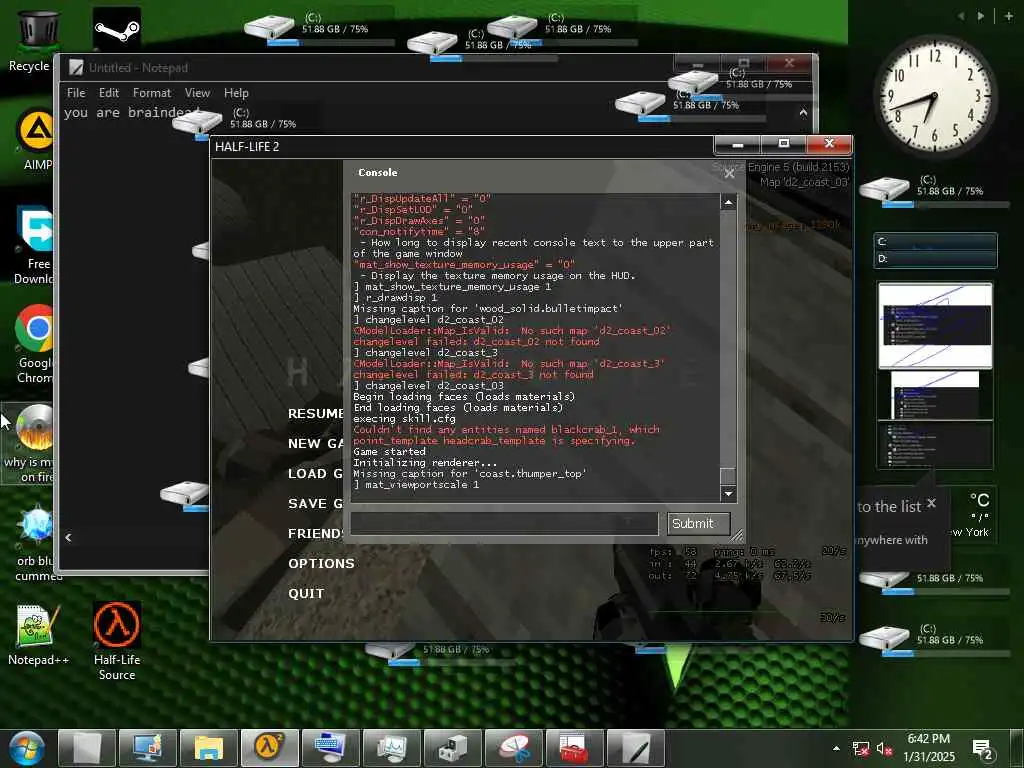
Task: Click the 'mat_viewportscale 1' console line
Action: [416, 485]
